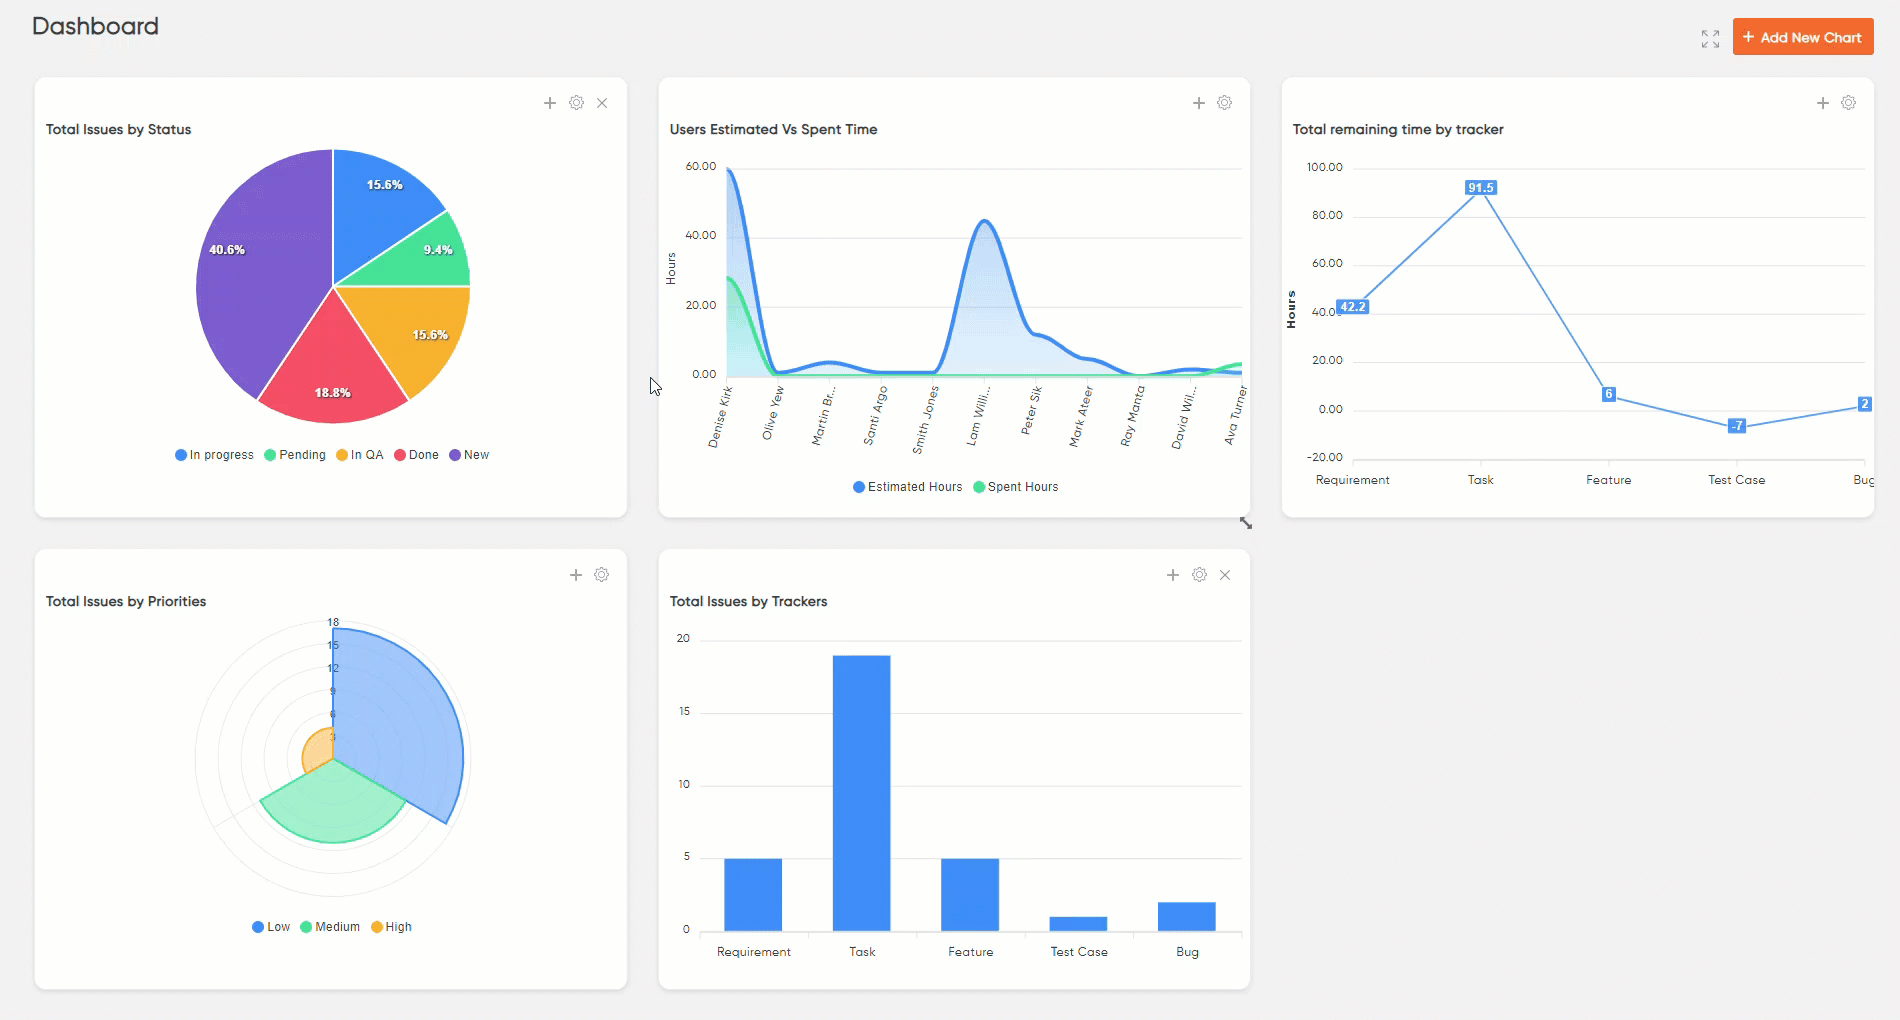Toggle the Medium priority legend item
1900x1020 pixels.
click(x=330, y=927)
